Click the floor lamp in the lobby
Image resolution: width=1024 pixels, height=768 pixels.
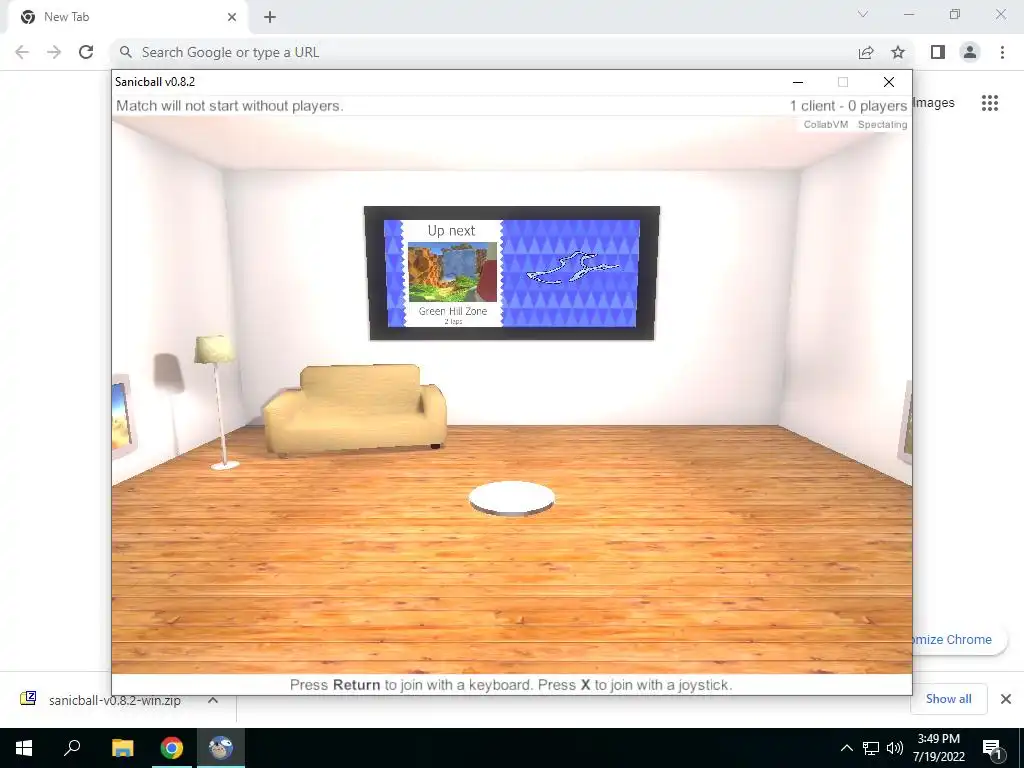click(x=219, y=402)
